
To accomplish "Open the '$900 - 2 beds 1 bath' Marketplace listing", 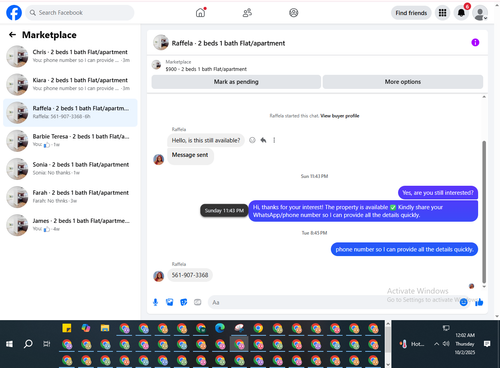I will click(206, 69).
